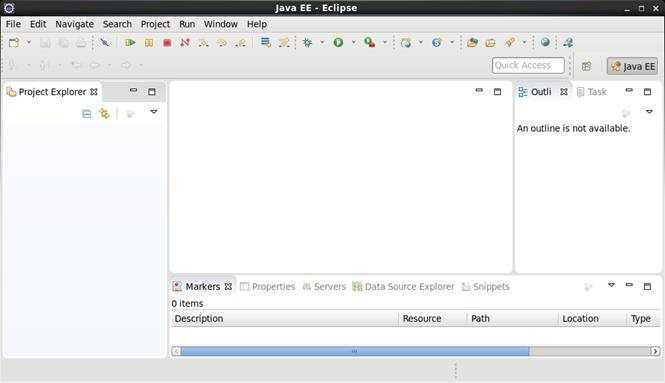Toggle Skip All Breakpoints in toolbar
Image resolution: width=665 pixels, height=383 pixels.
click(x=104, y=42)
